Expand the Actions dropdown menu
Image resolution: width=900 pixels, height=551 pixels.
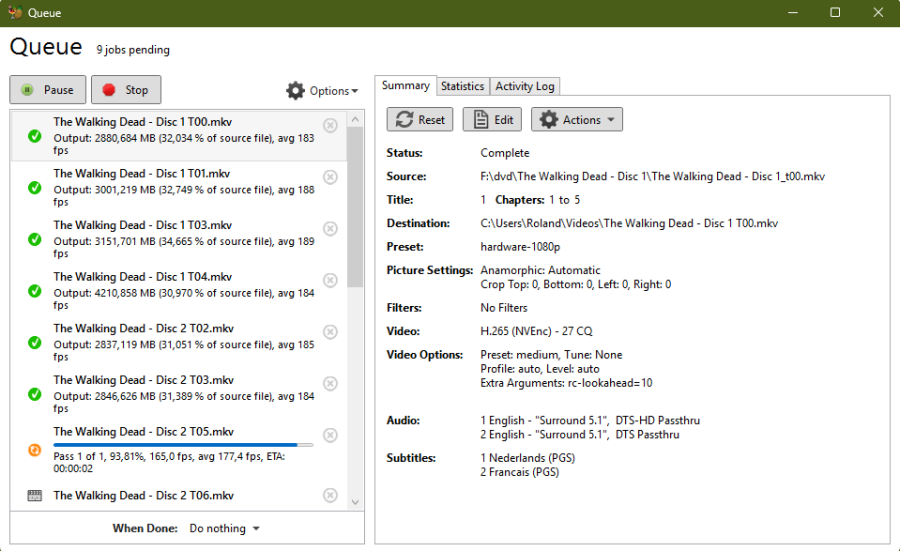[577, 120]
